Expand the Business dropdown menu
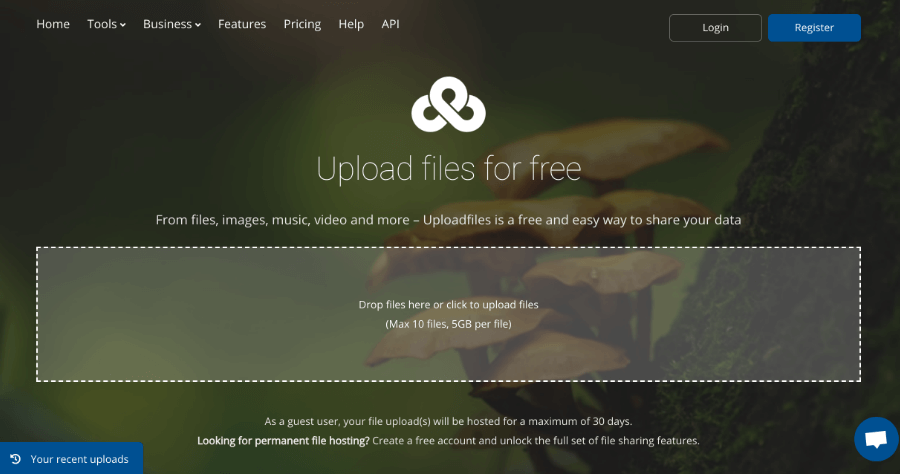 click(x=172, y=24)
